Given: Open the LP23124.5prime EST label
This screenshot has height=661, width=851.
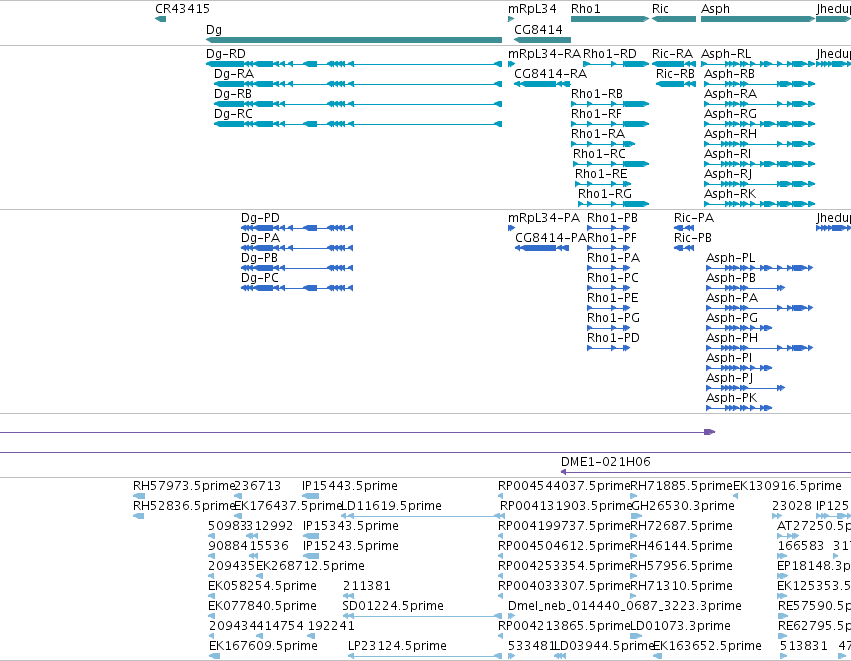Looking at the screenshot, I should coord(397,646).
